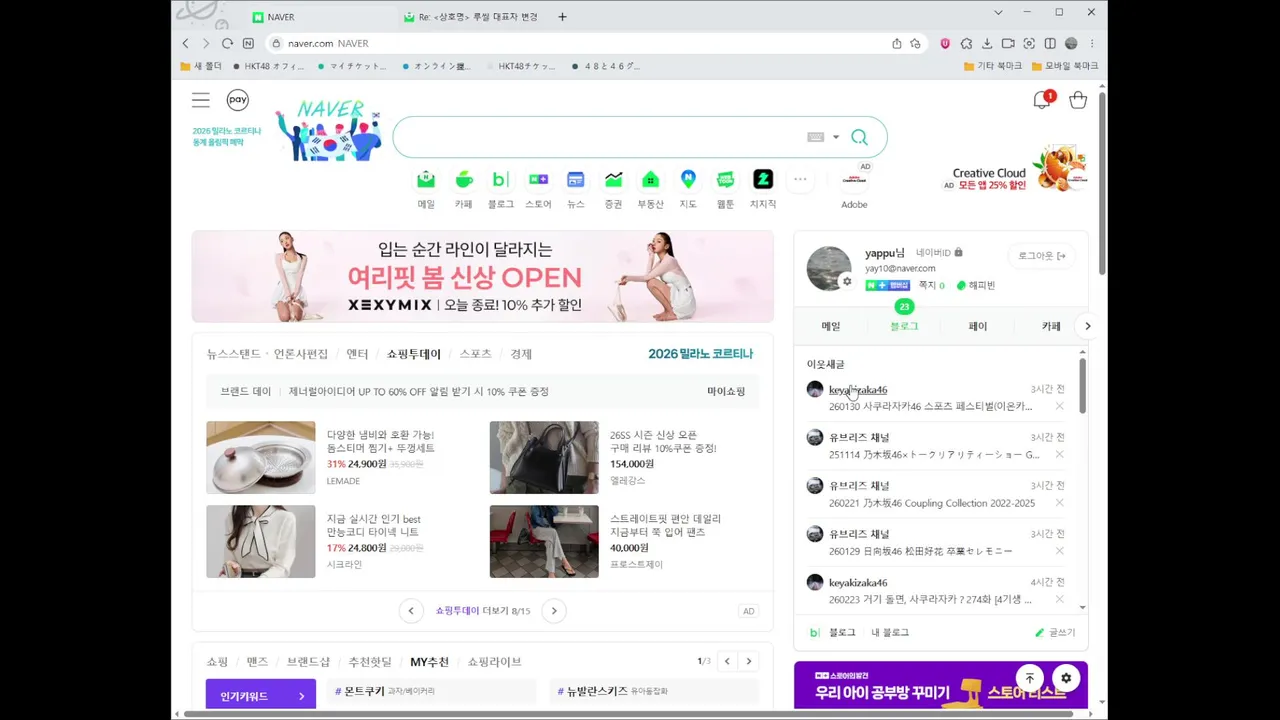This screenshot has height=720, width=1280.
Task: Jump to top with up-arrow button
Action: click(1029, 678)
